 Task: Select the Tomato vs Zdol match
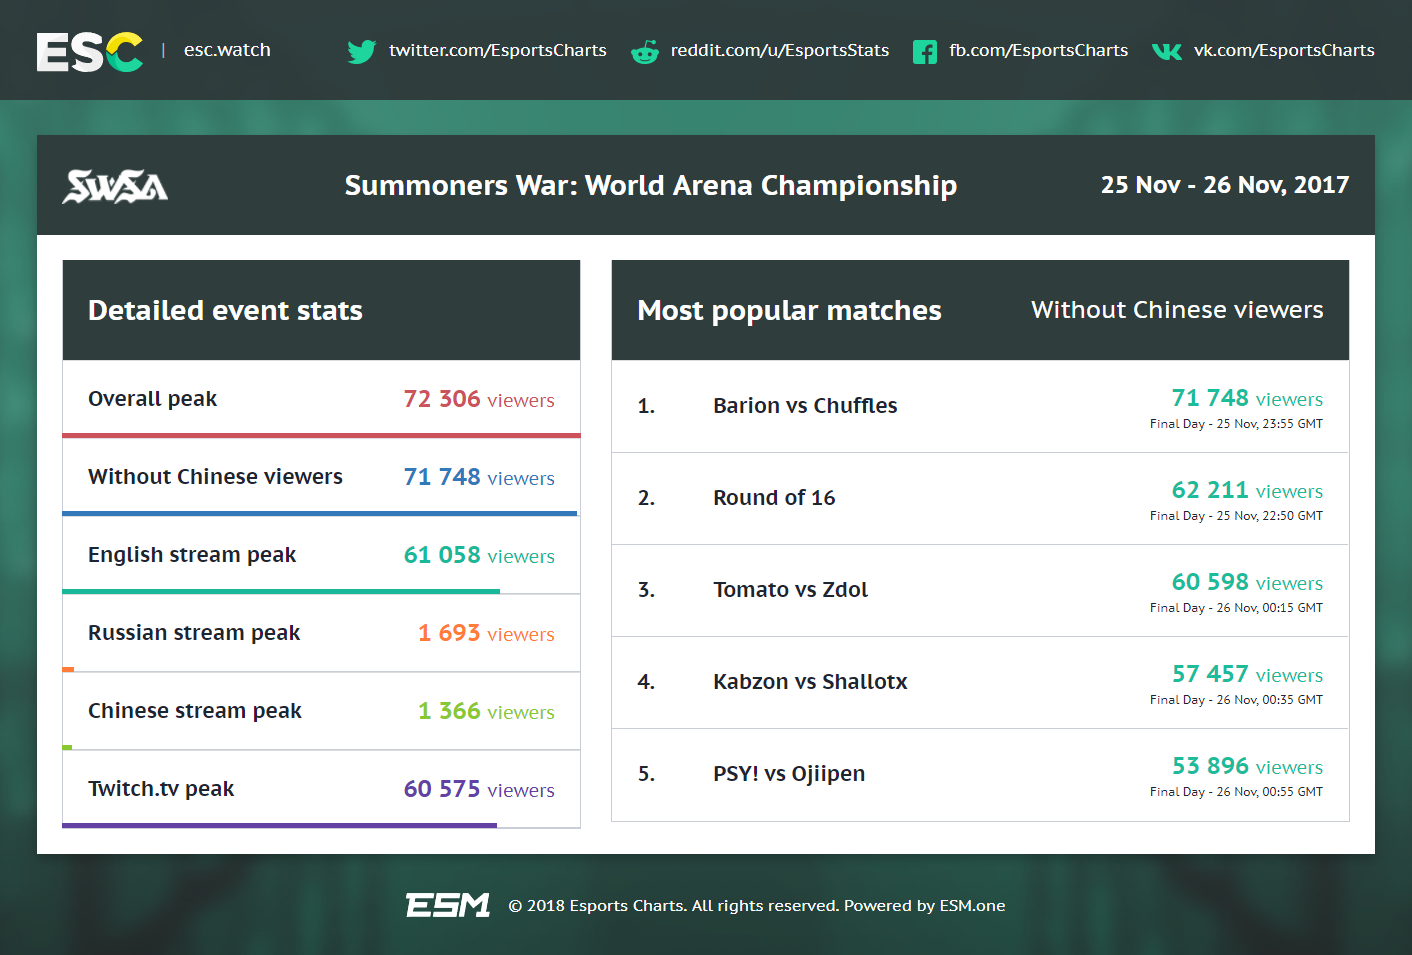[790, 590]
